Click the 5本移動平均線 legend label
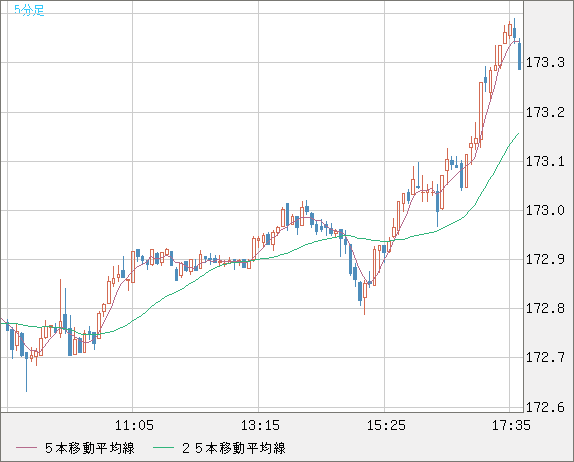 tap(90, 448)
